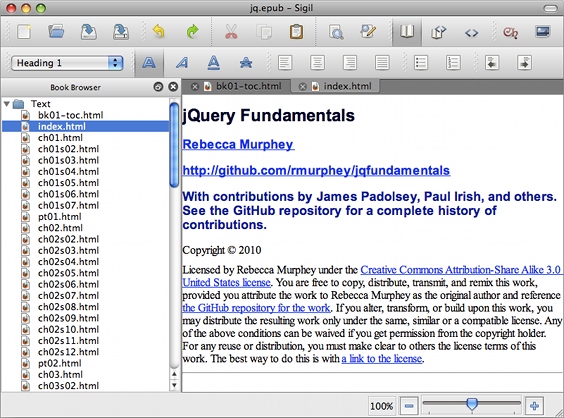Image resolution: width=564 pixels, height=418 pixels.
Task: Toggle italic formatting button
Action: [x=182, y=63]
